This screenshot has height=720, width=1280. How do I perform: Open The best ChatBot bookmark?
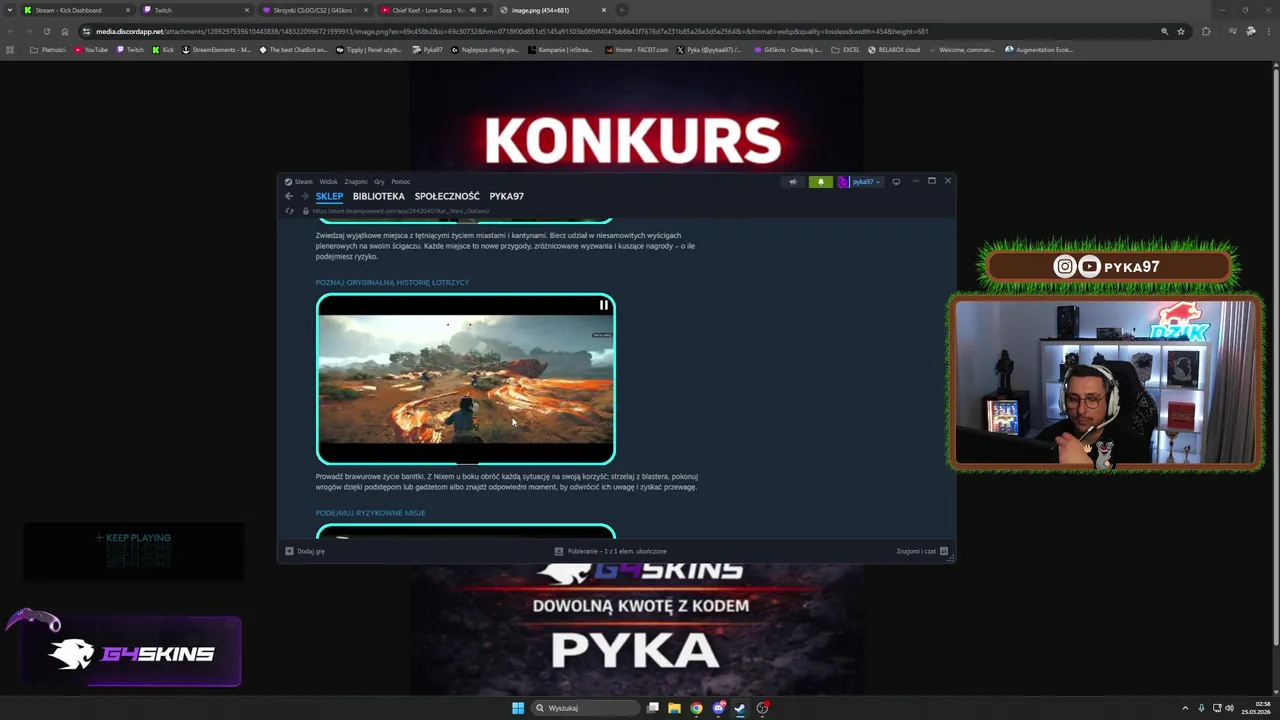click(293, 49)
